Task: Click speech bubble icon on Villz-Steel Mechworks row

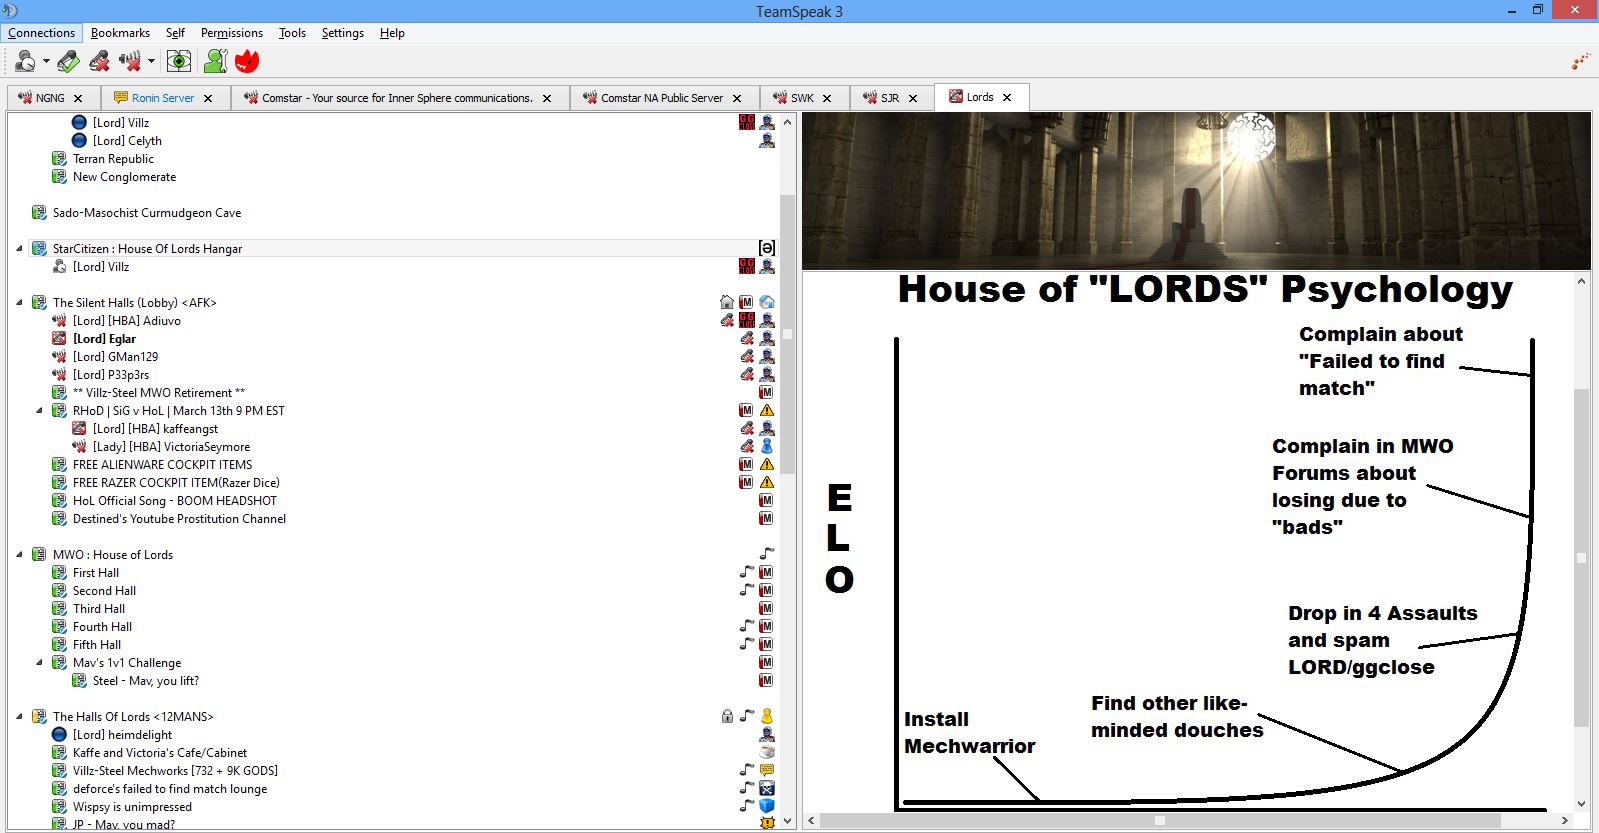Action: click(x=767, y=770)
